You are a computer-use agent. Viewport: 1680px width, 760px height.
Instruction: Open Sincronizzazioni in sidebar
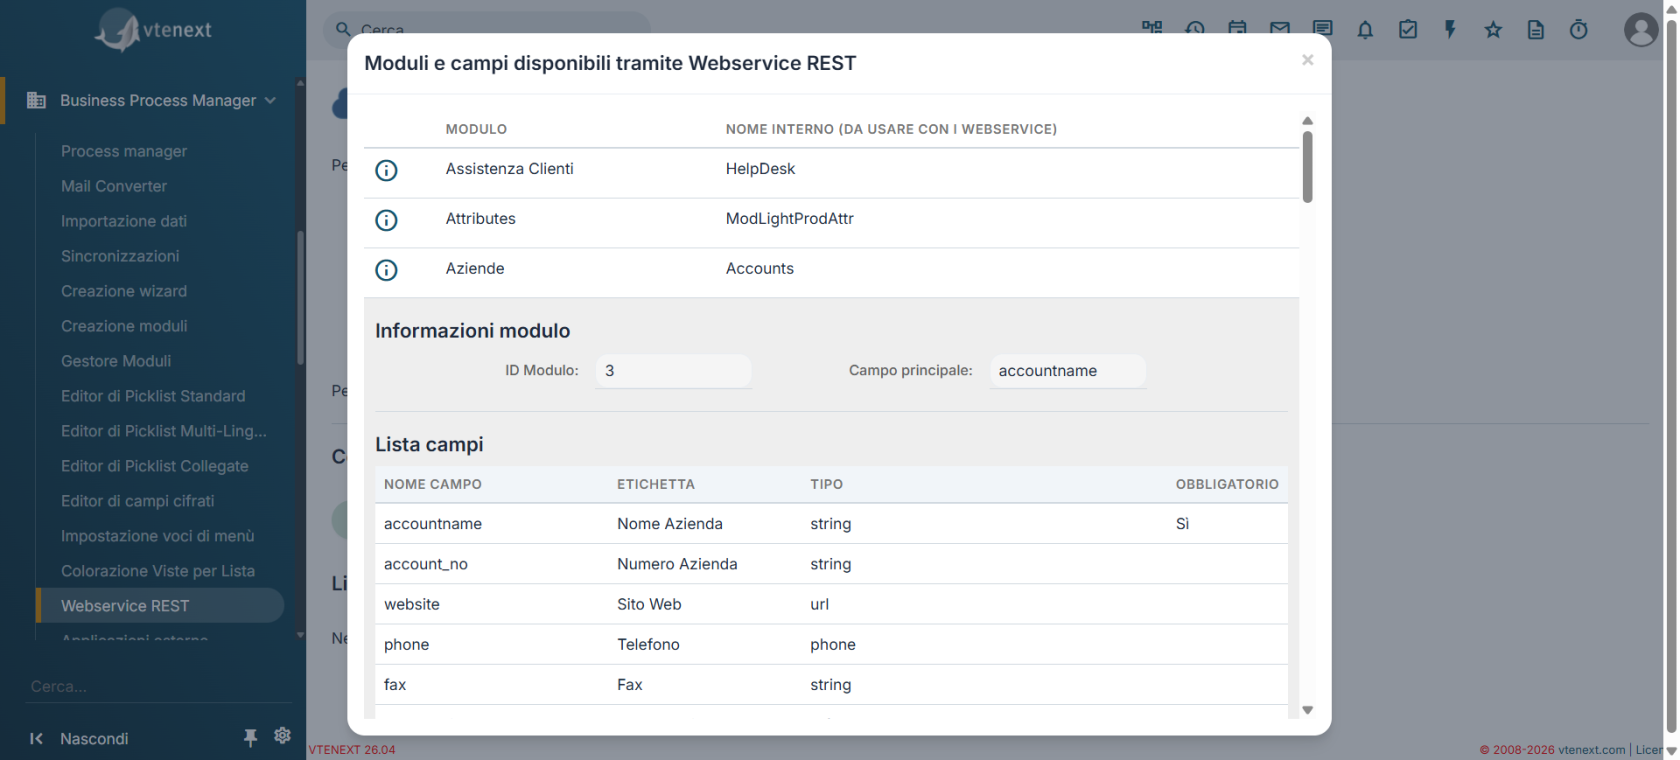(x=120, y=256)
